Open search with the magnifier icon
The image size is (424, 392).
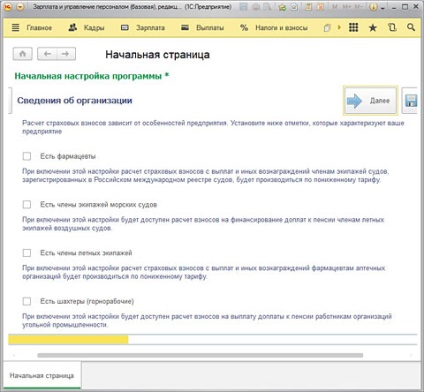411,28
